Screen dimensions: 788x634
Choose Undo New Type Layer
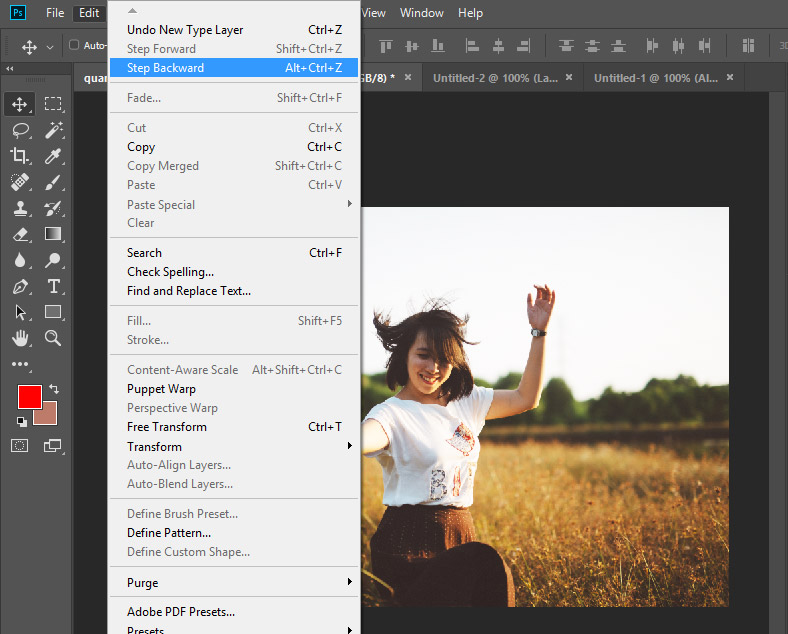tap(234, 30)
